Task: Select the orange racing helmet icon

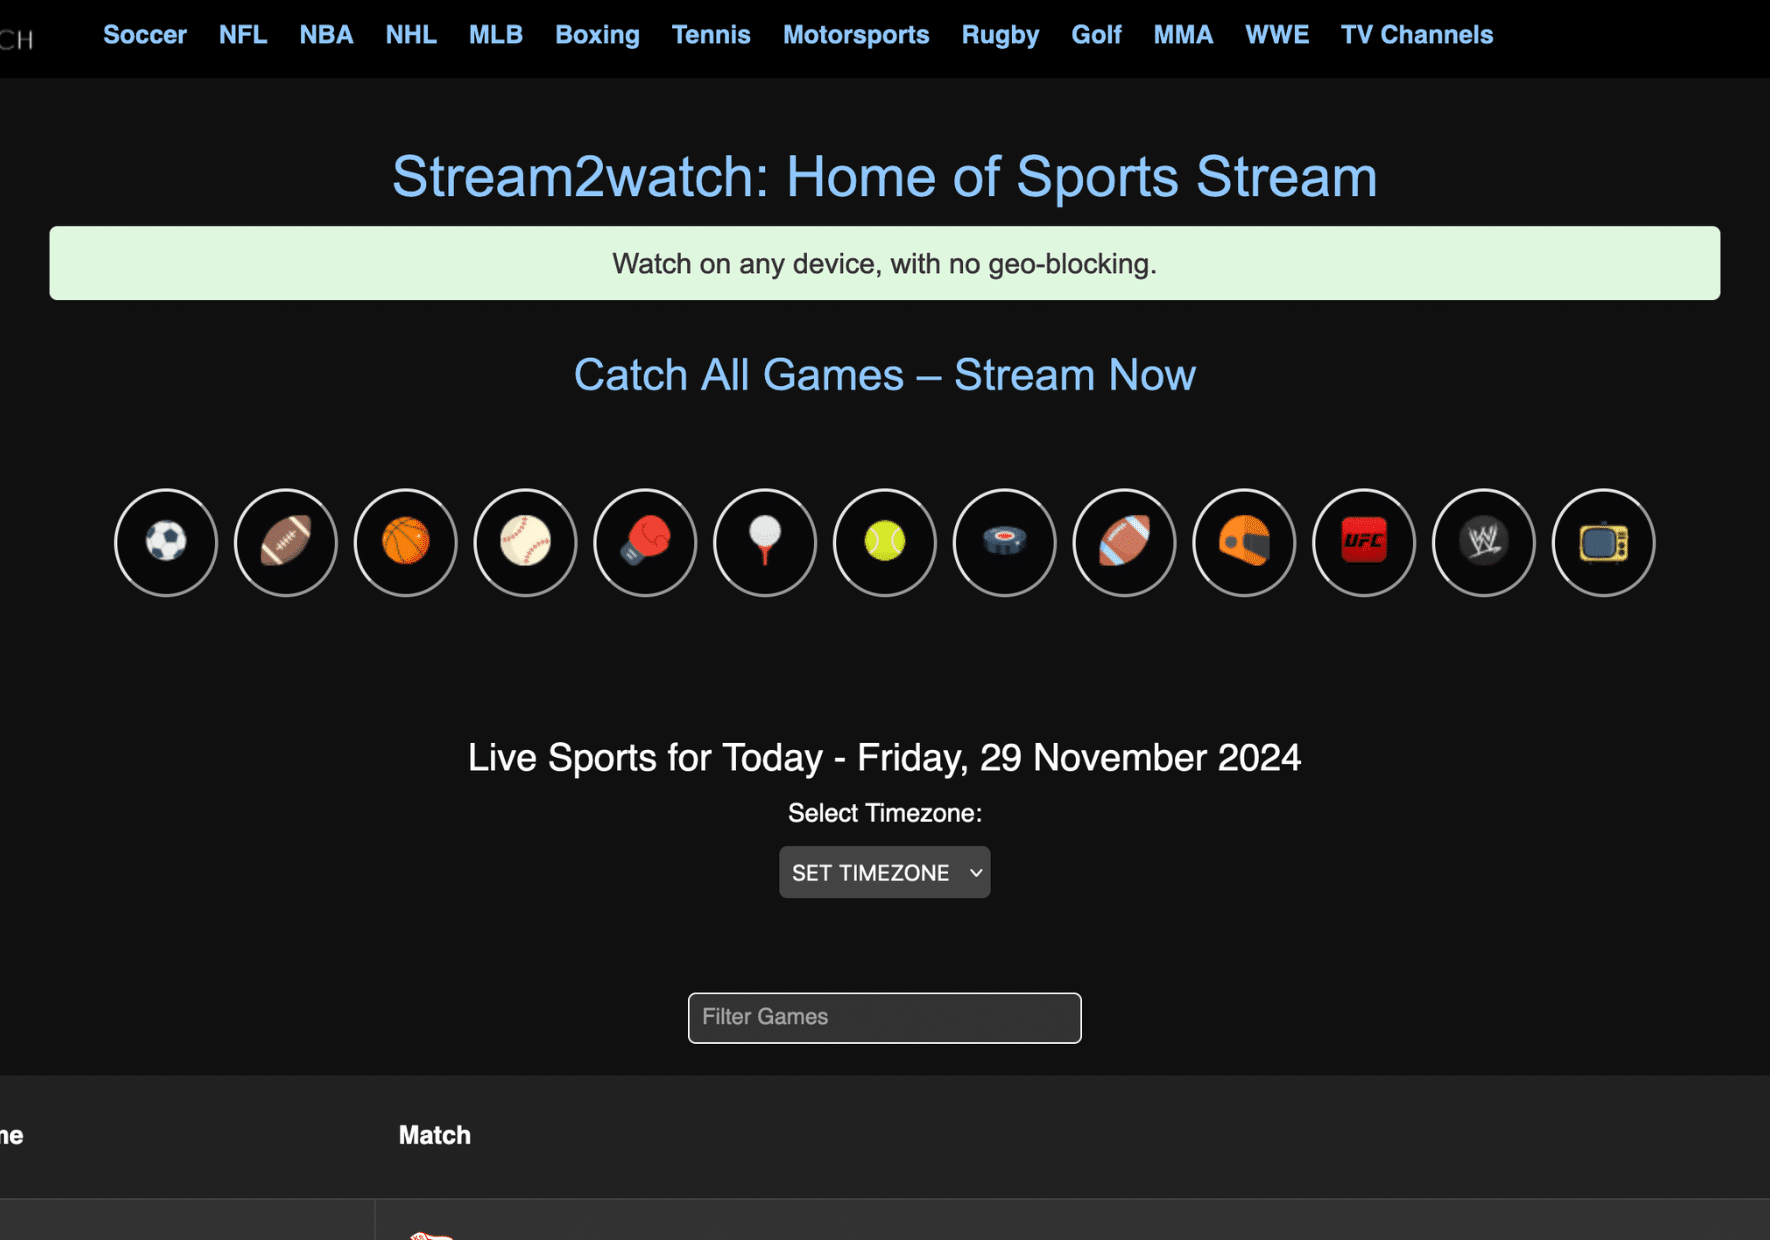Action: pos(1244,542)
